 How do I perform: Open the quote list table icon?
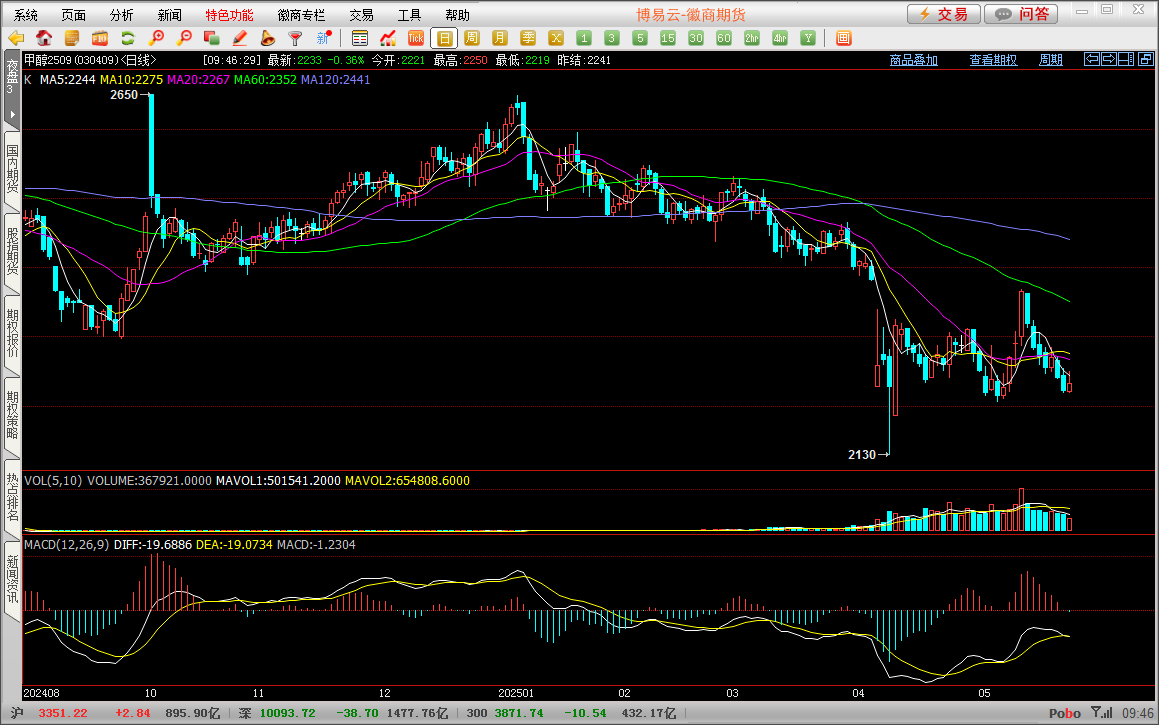pos(360,38)
